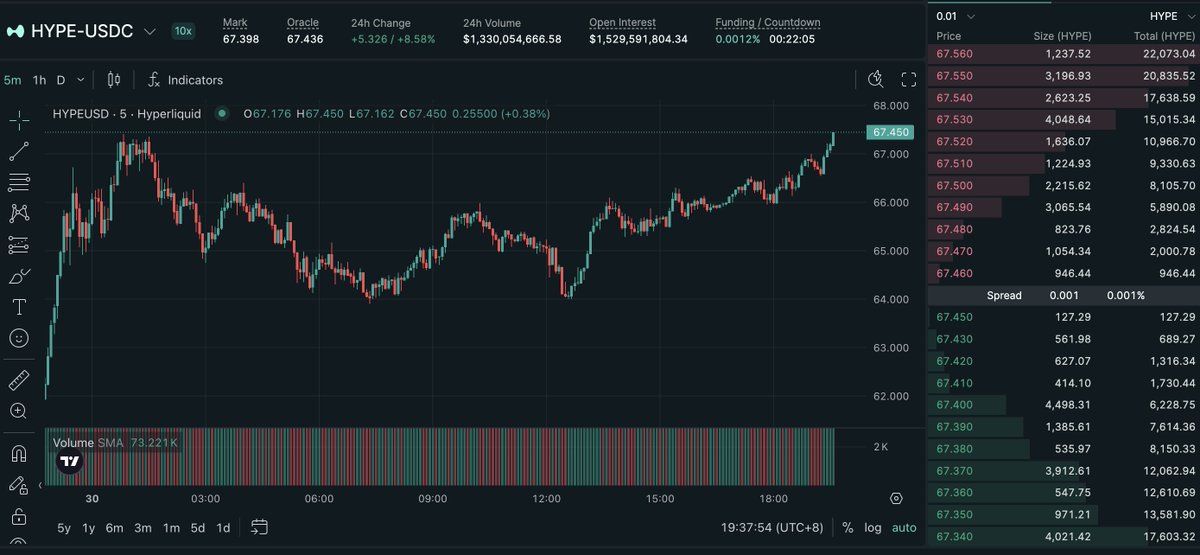This screenshot has width=1200, height=555.
Task: Toggle log scale mode
Action: (x=873, y=527)
